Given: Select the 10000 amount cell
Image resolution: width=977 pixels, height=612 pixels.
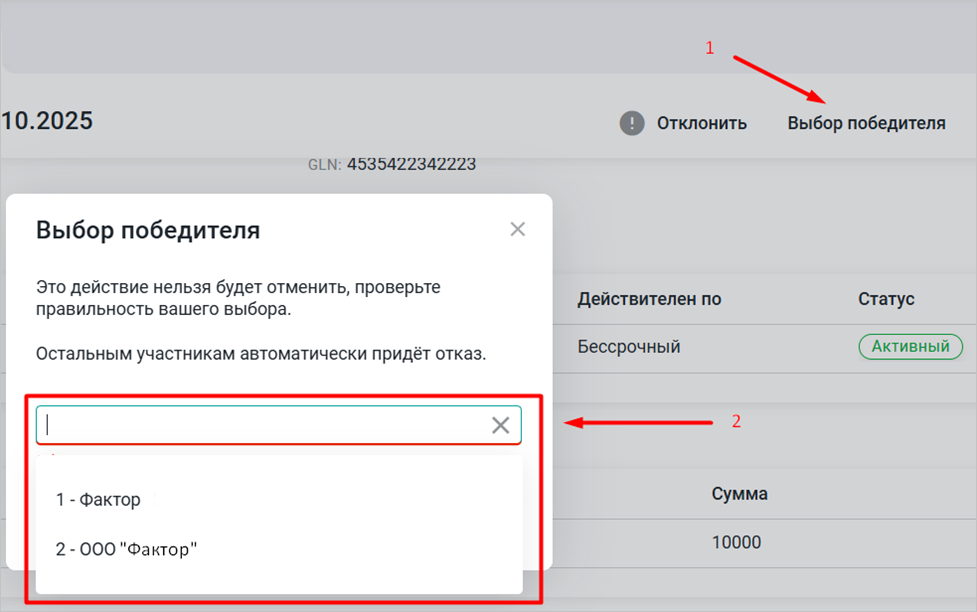Looking at the screenshot, I should pos(736,543).
